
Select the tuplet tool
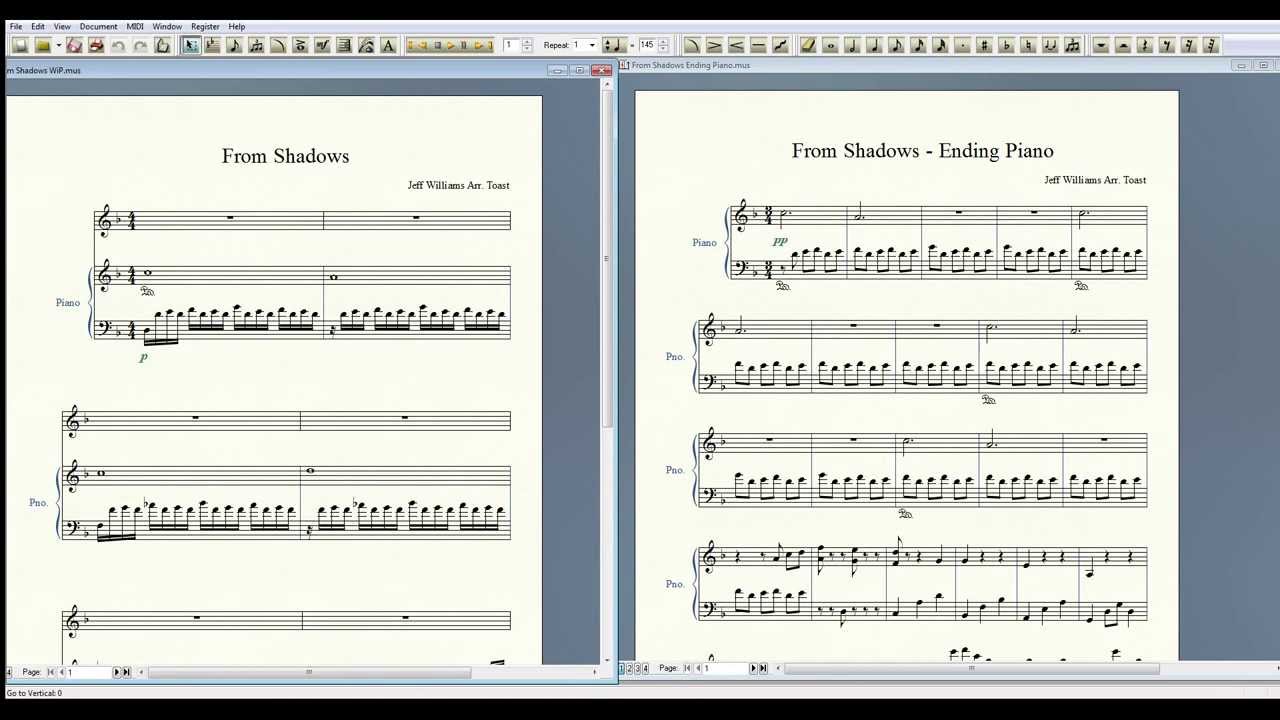pyautogui.click(x=1072, y=45)
